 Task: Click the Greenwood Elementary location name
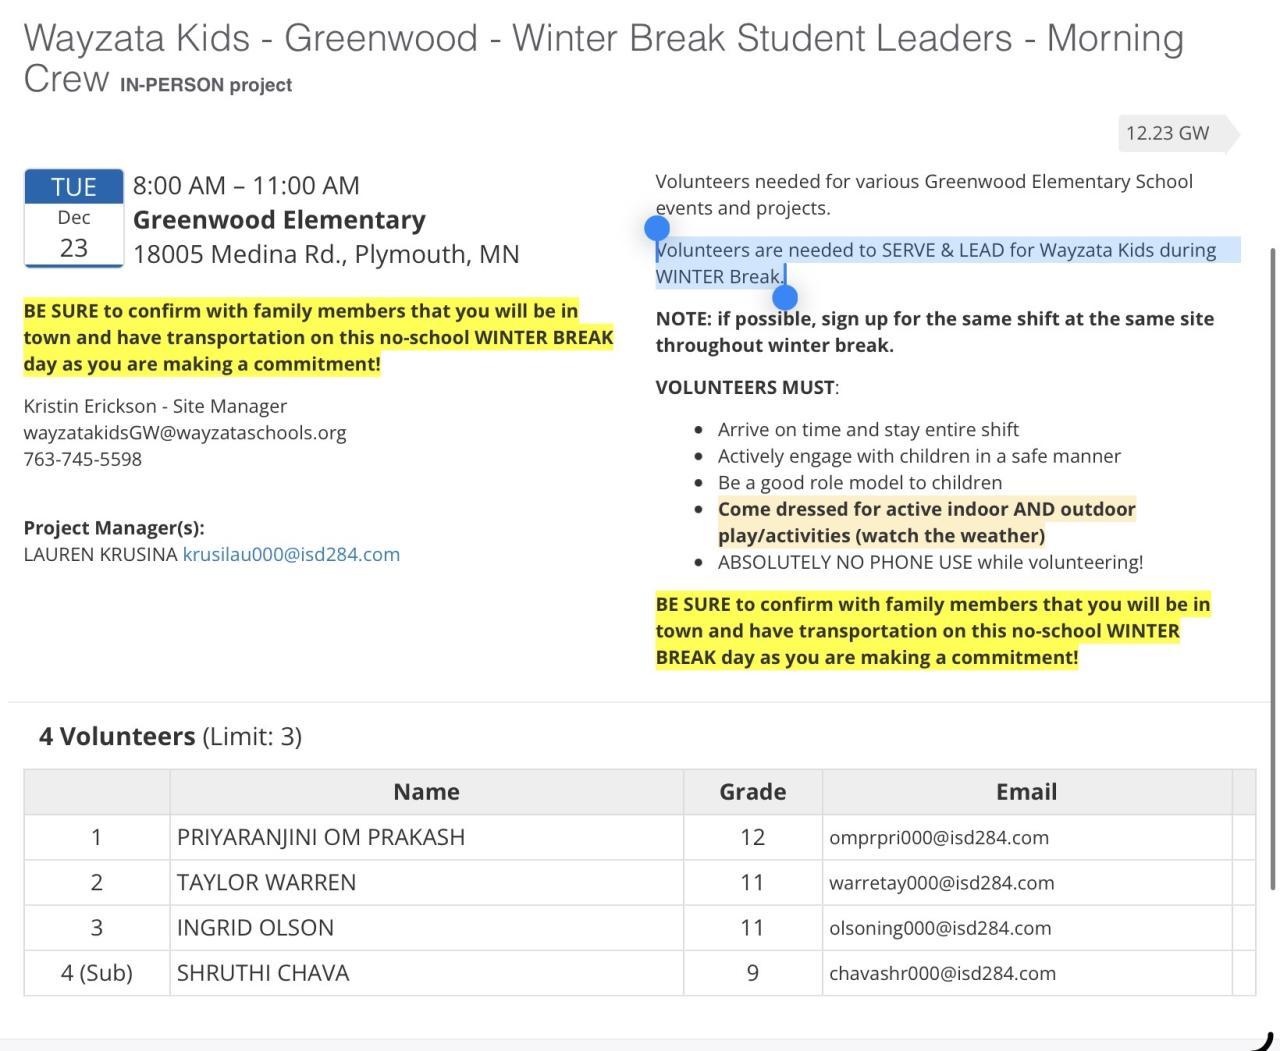pyautogui.click(x=279, y=220)
